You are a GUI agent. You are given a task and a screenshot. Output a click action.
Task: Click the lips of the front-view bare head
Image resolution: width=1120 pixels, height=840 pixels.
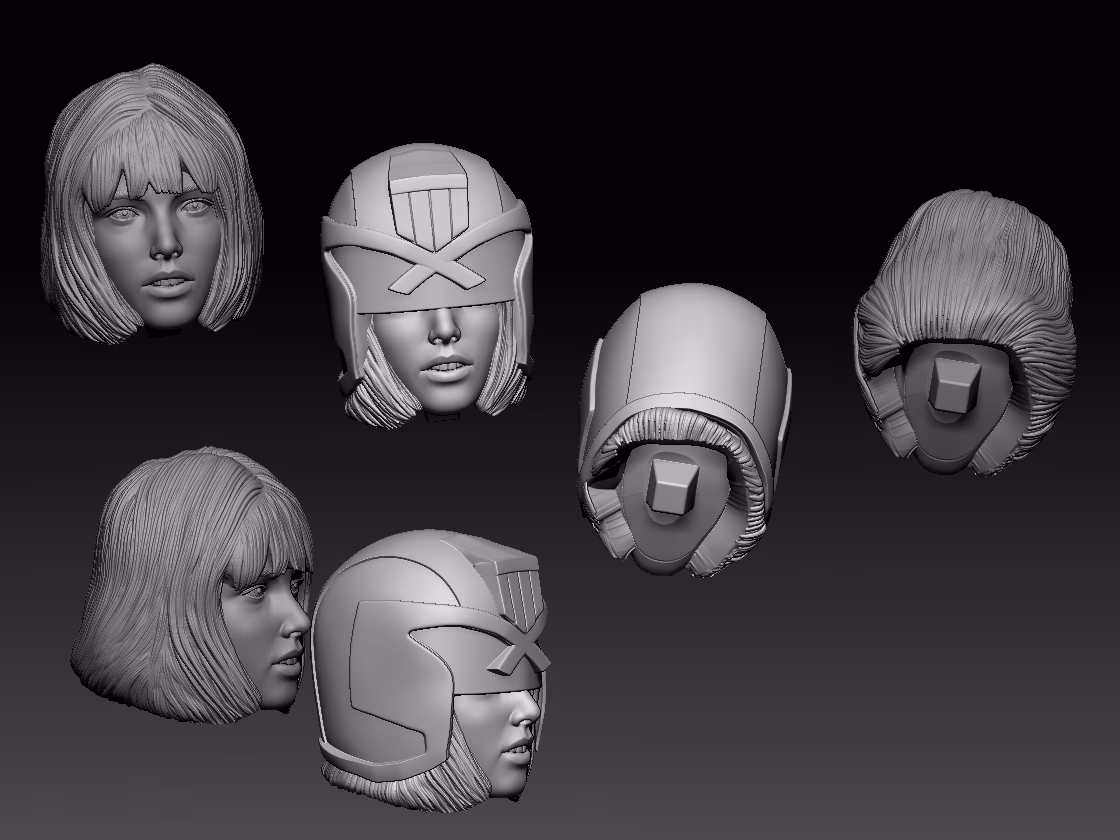(x=169, y=283)
